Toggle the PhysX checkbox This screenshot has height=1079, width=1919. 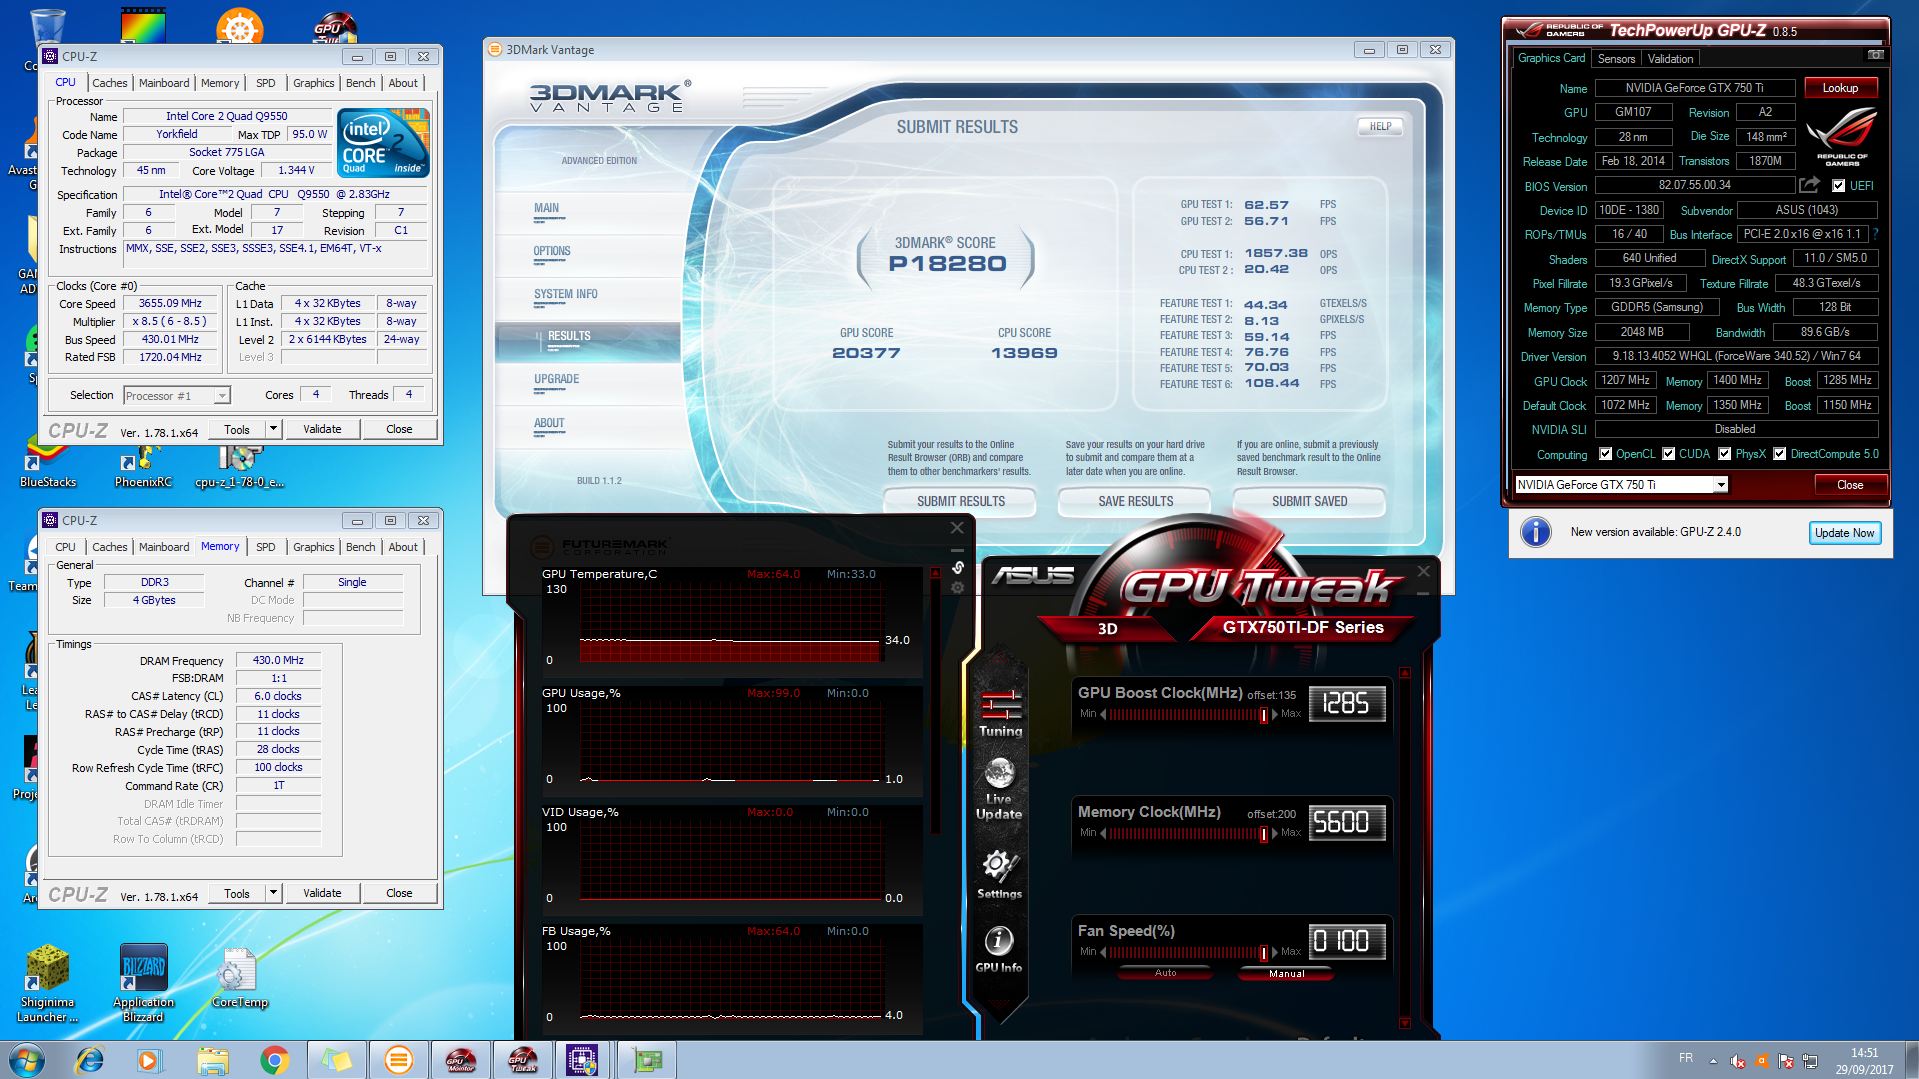click(x=1724, y=454)
